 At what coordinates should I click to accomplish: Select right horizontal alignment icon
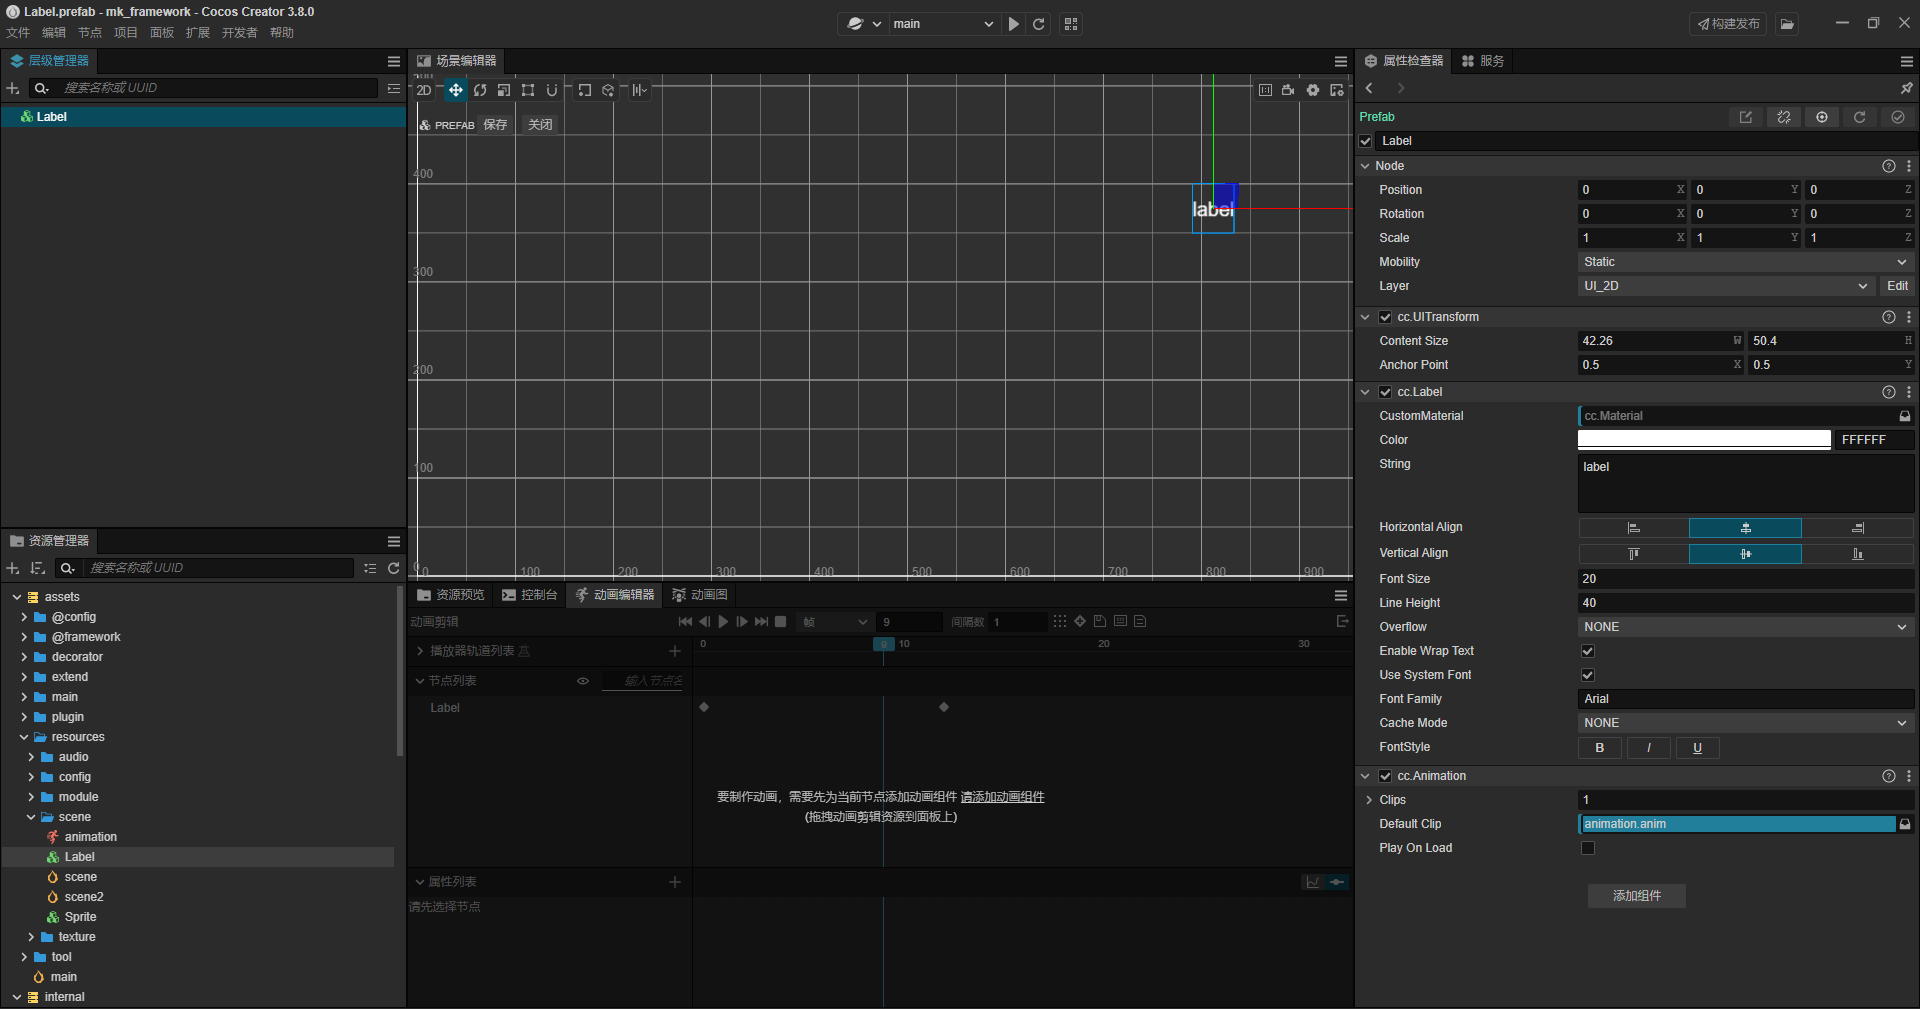pyautogui.click(x=1857, y=528)
